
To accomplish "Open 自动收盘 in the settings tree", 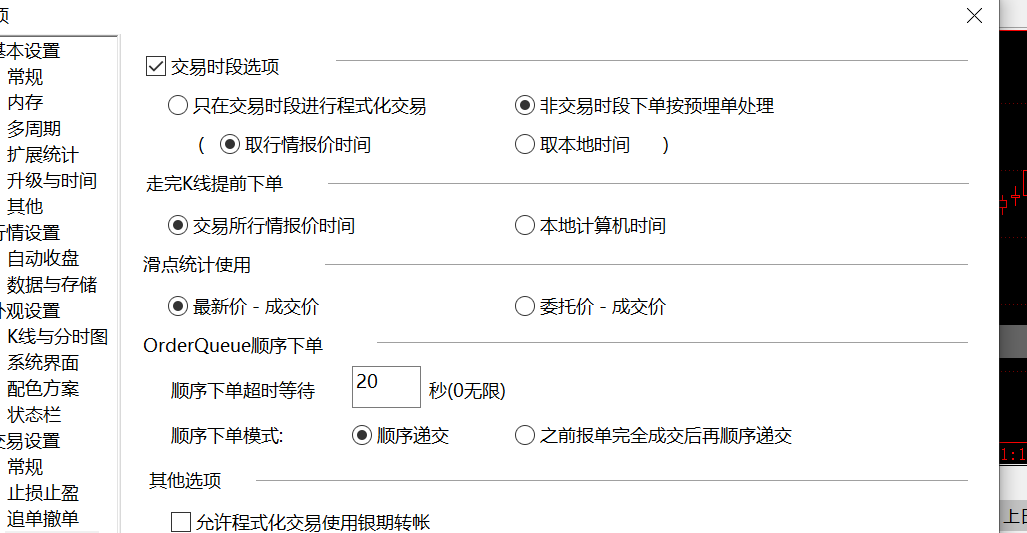I will pos(43,259).
